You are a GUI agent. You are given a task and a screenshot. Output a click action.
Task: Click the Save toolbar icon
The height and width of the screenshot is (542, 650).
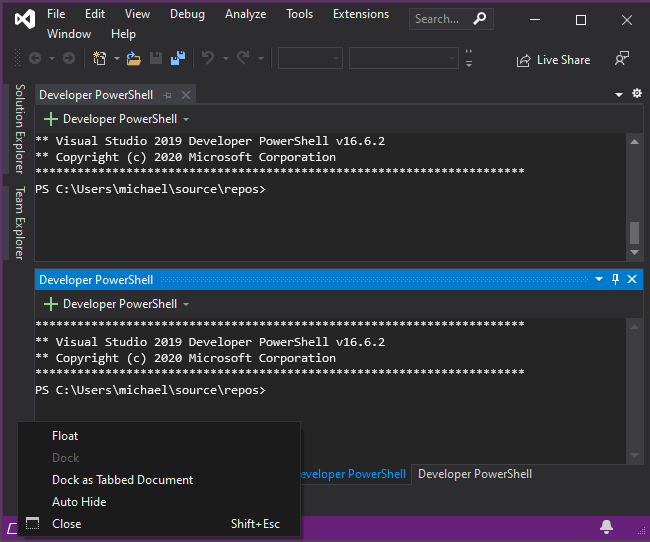[x=156, y=58]
